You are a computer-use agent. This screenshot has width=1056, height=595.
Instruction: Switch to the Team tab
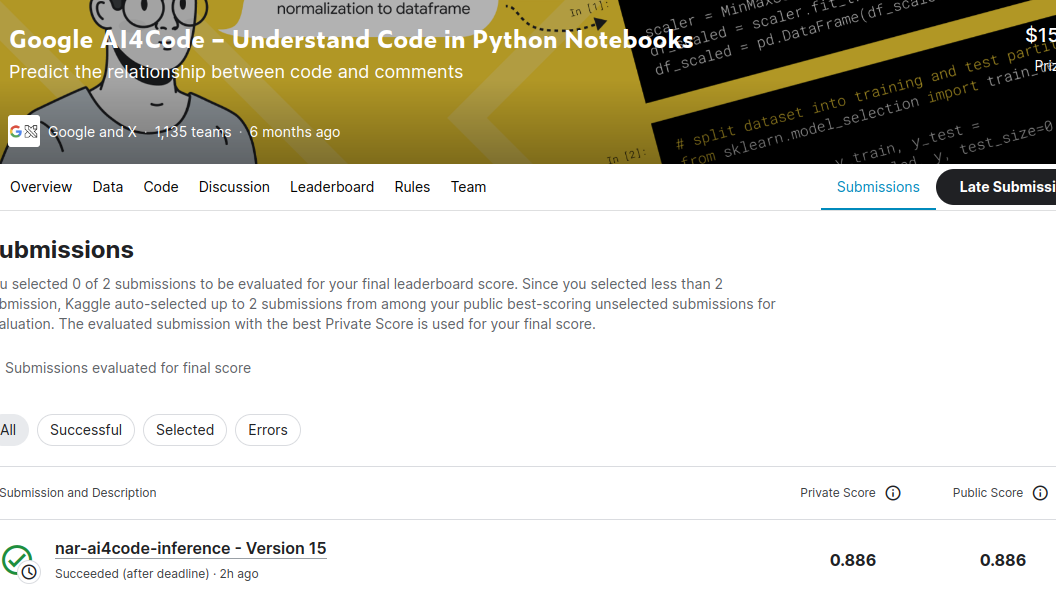(468, 187)
